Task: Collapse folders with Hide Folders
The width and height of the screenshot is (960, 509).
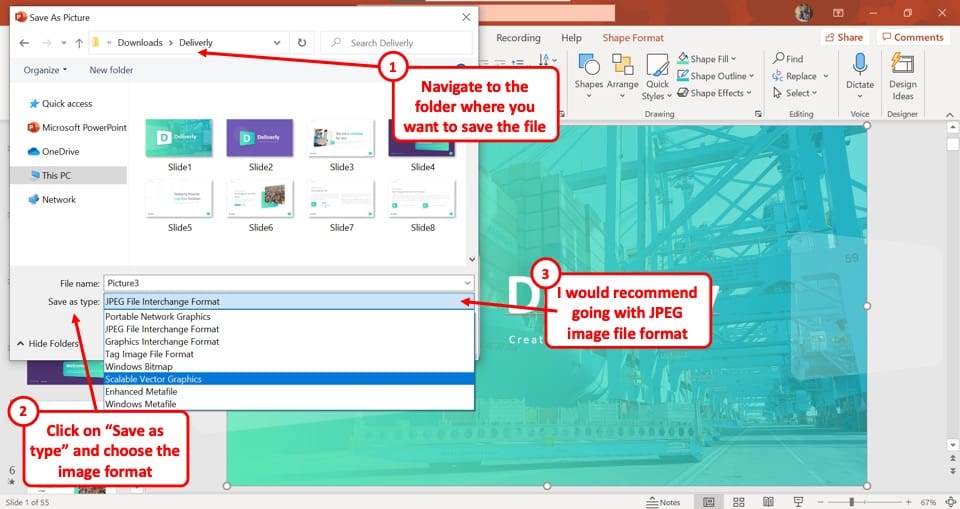Action: point(47,344)
